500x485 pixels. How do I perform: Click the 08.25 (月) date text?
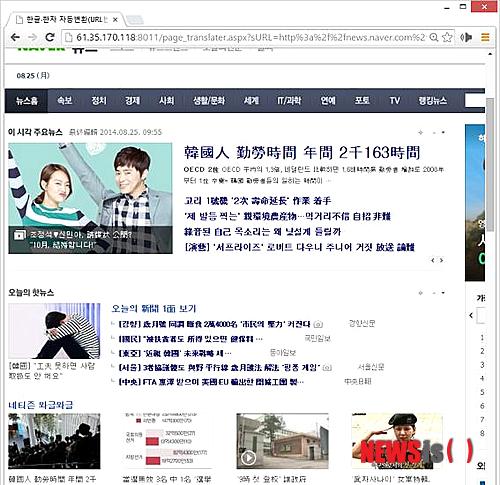(33, 76)
